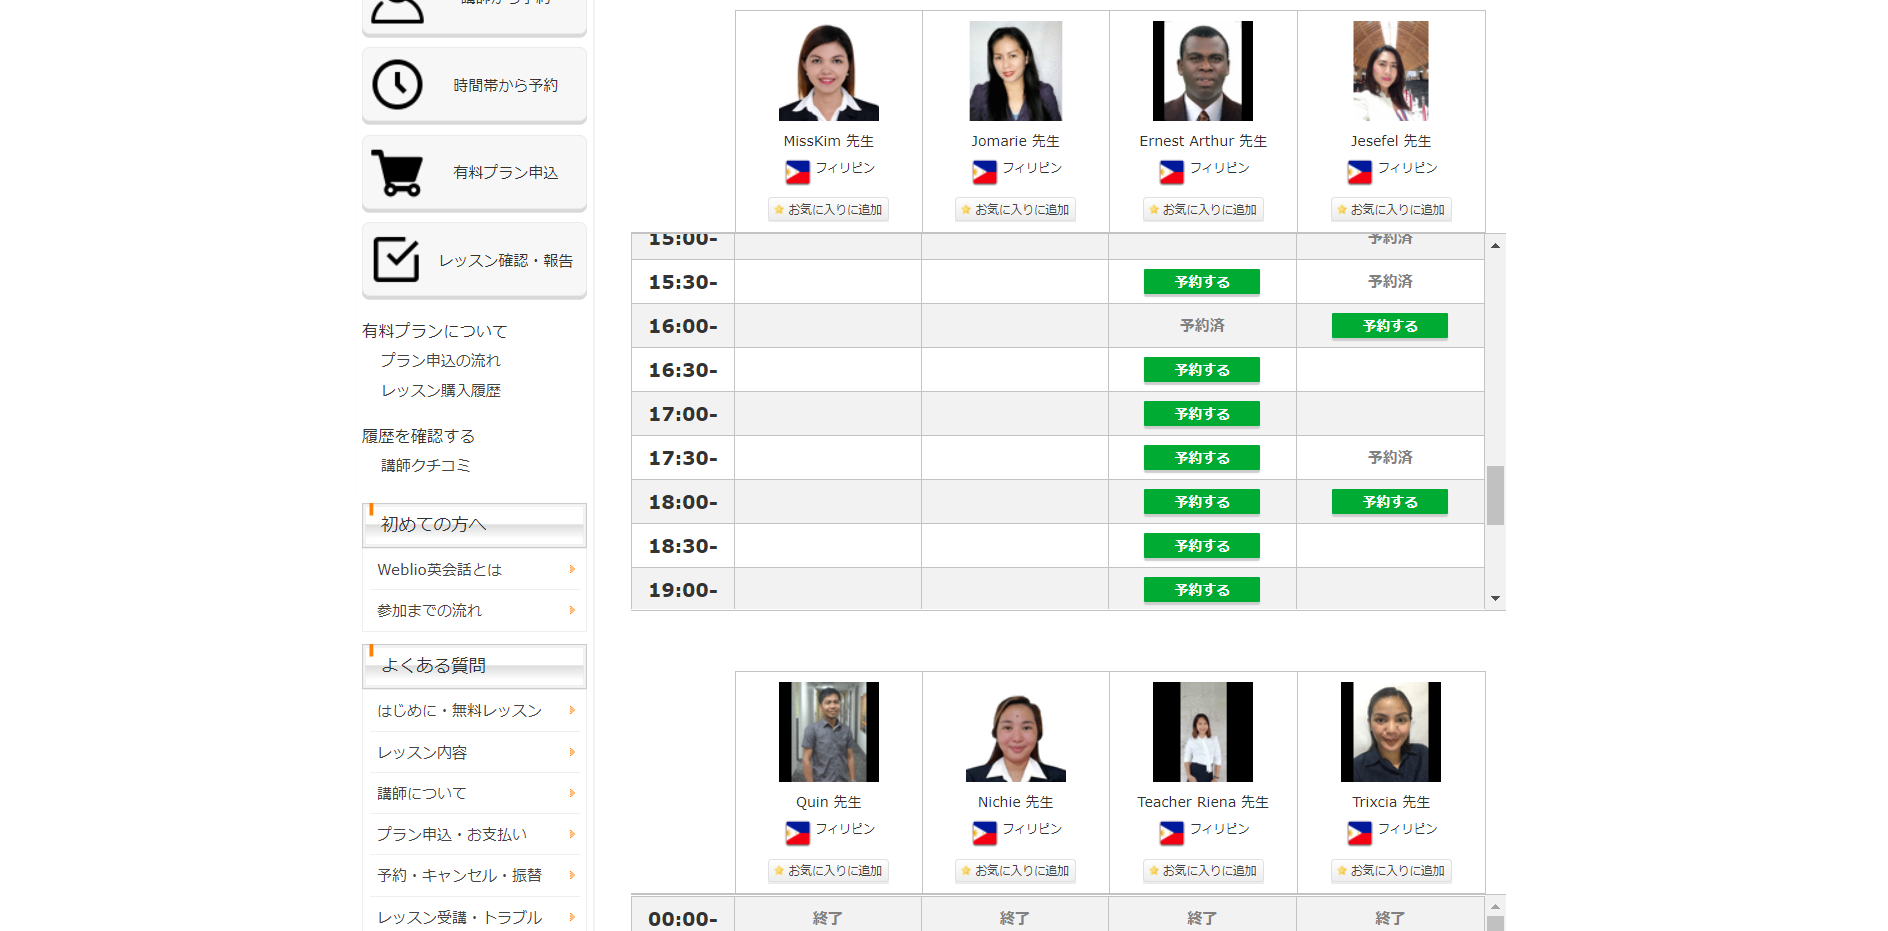Viewport: 1888px width, 931px height.
Task: Click the checkmark icon for lesson confirmation
Action: [x=396, y=260]
